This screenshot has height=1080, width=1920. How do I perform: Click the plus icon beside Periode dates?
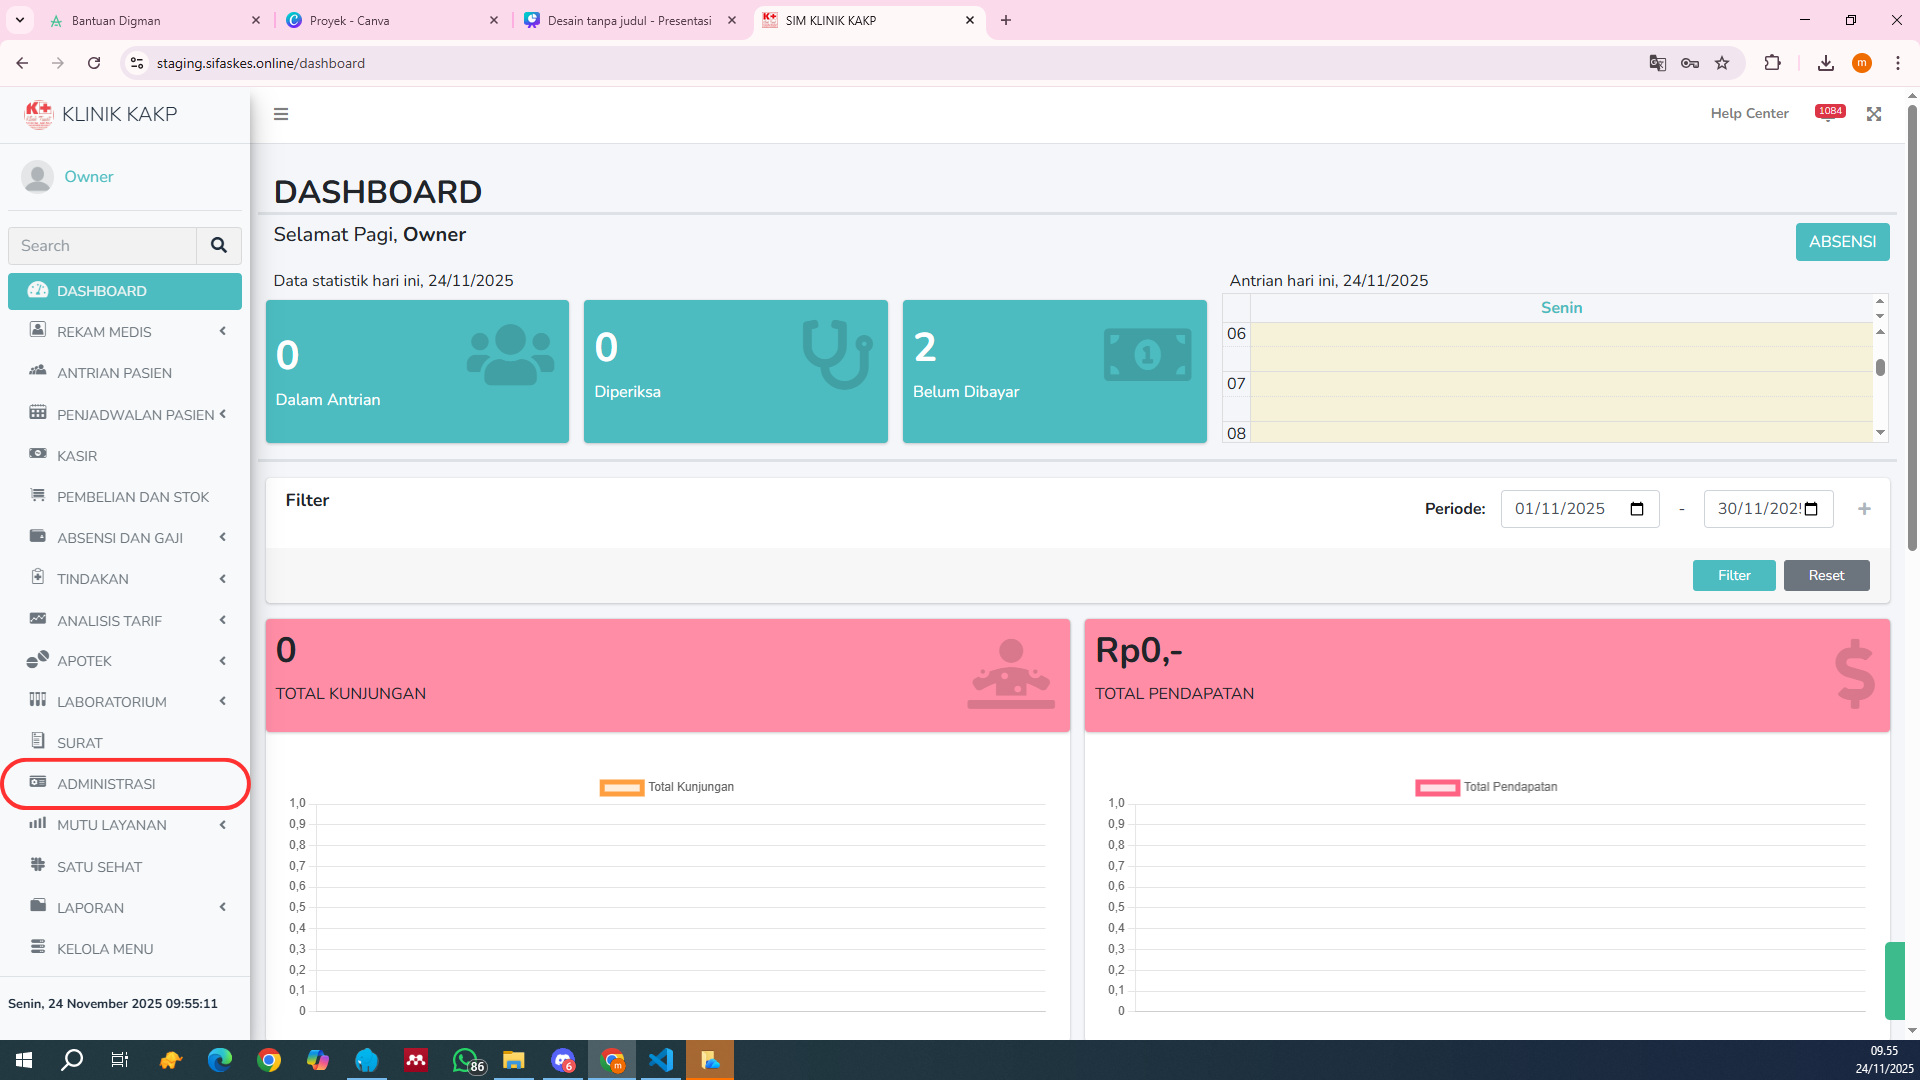coord(1864,509)
